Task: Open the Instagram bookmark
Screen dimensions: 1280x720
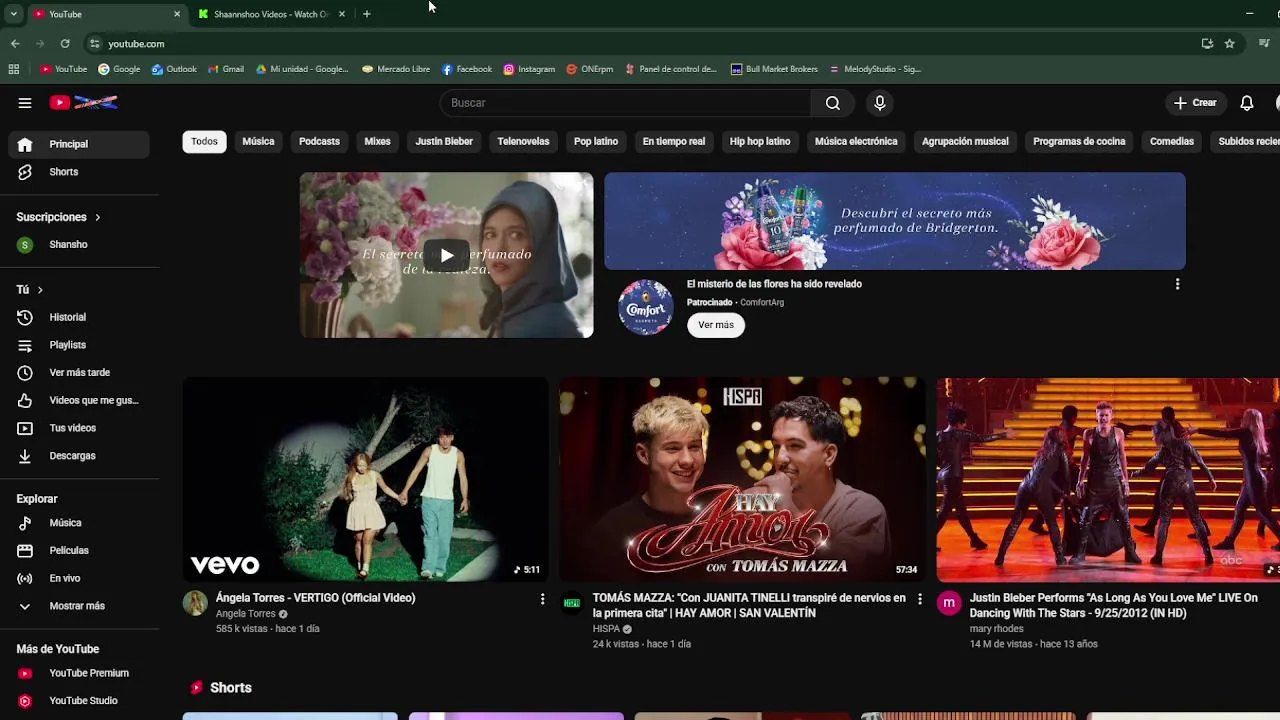Action: pyautogui.click(x=529, y=69)
